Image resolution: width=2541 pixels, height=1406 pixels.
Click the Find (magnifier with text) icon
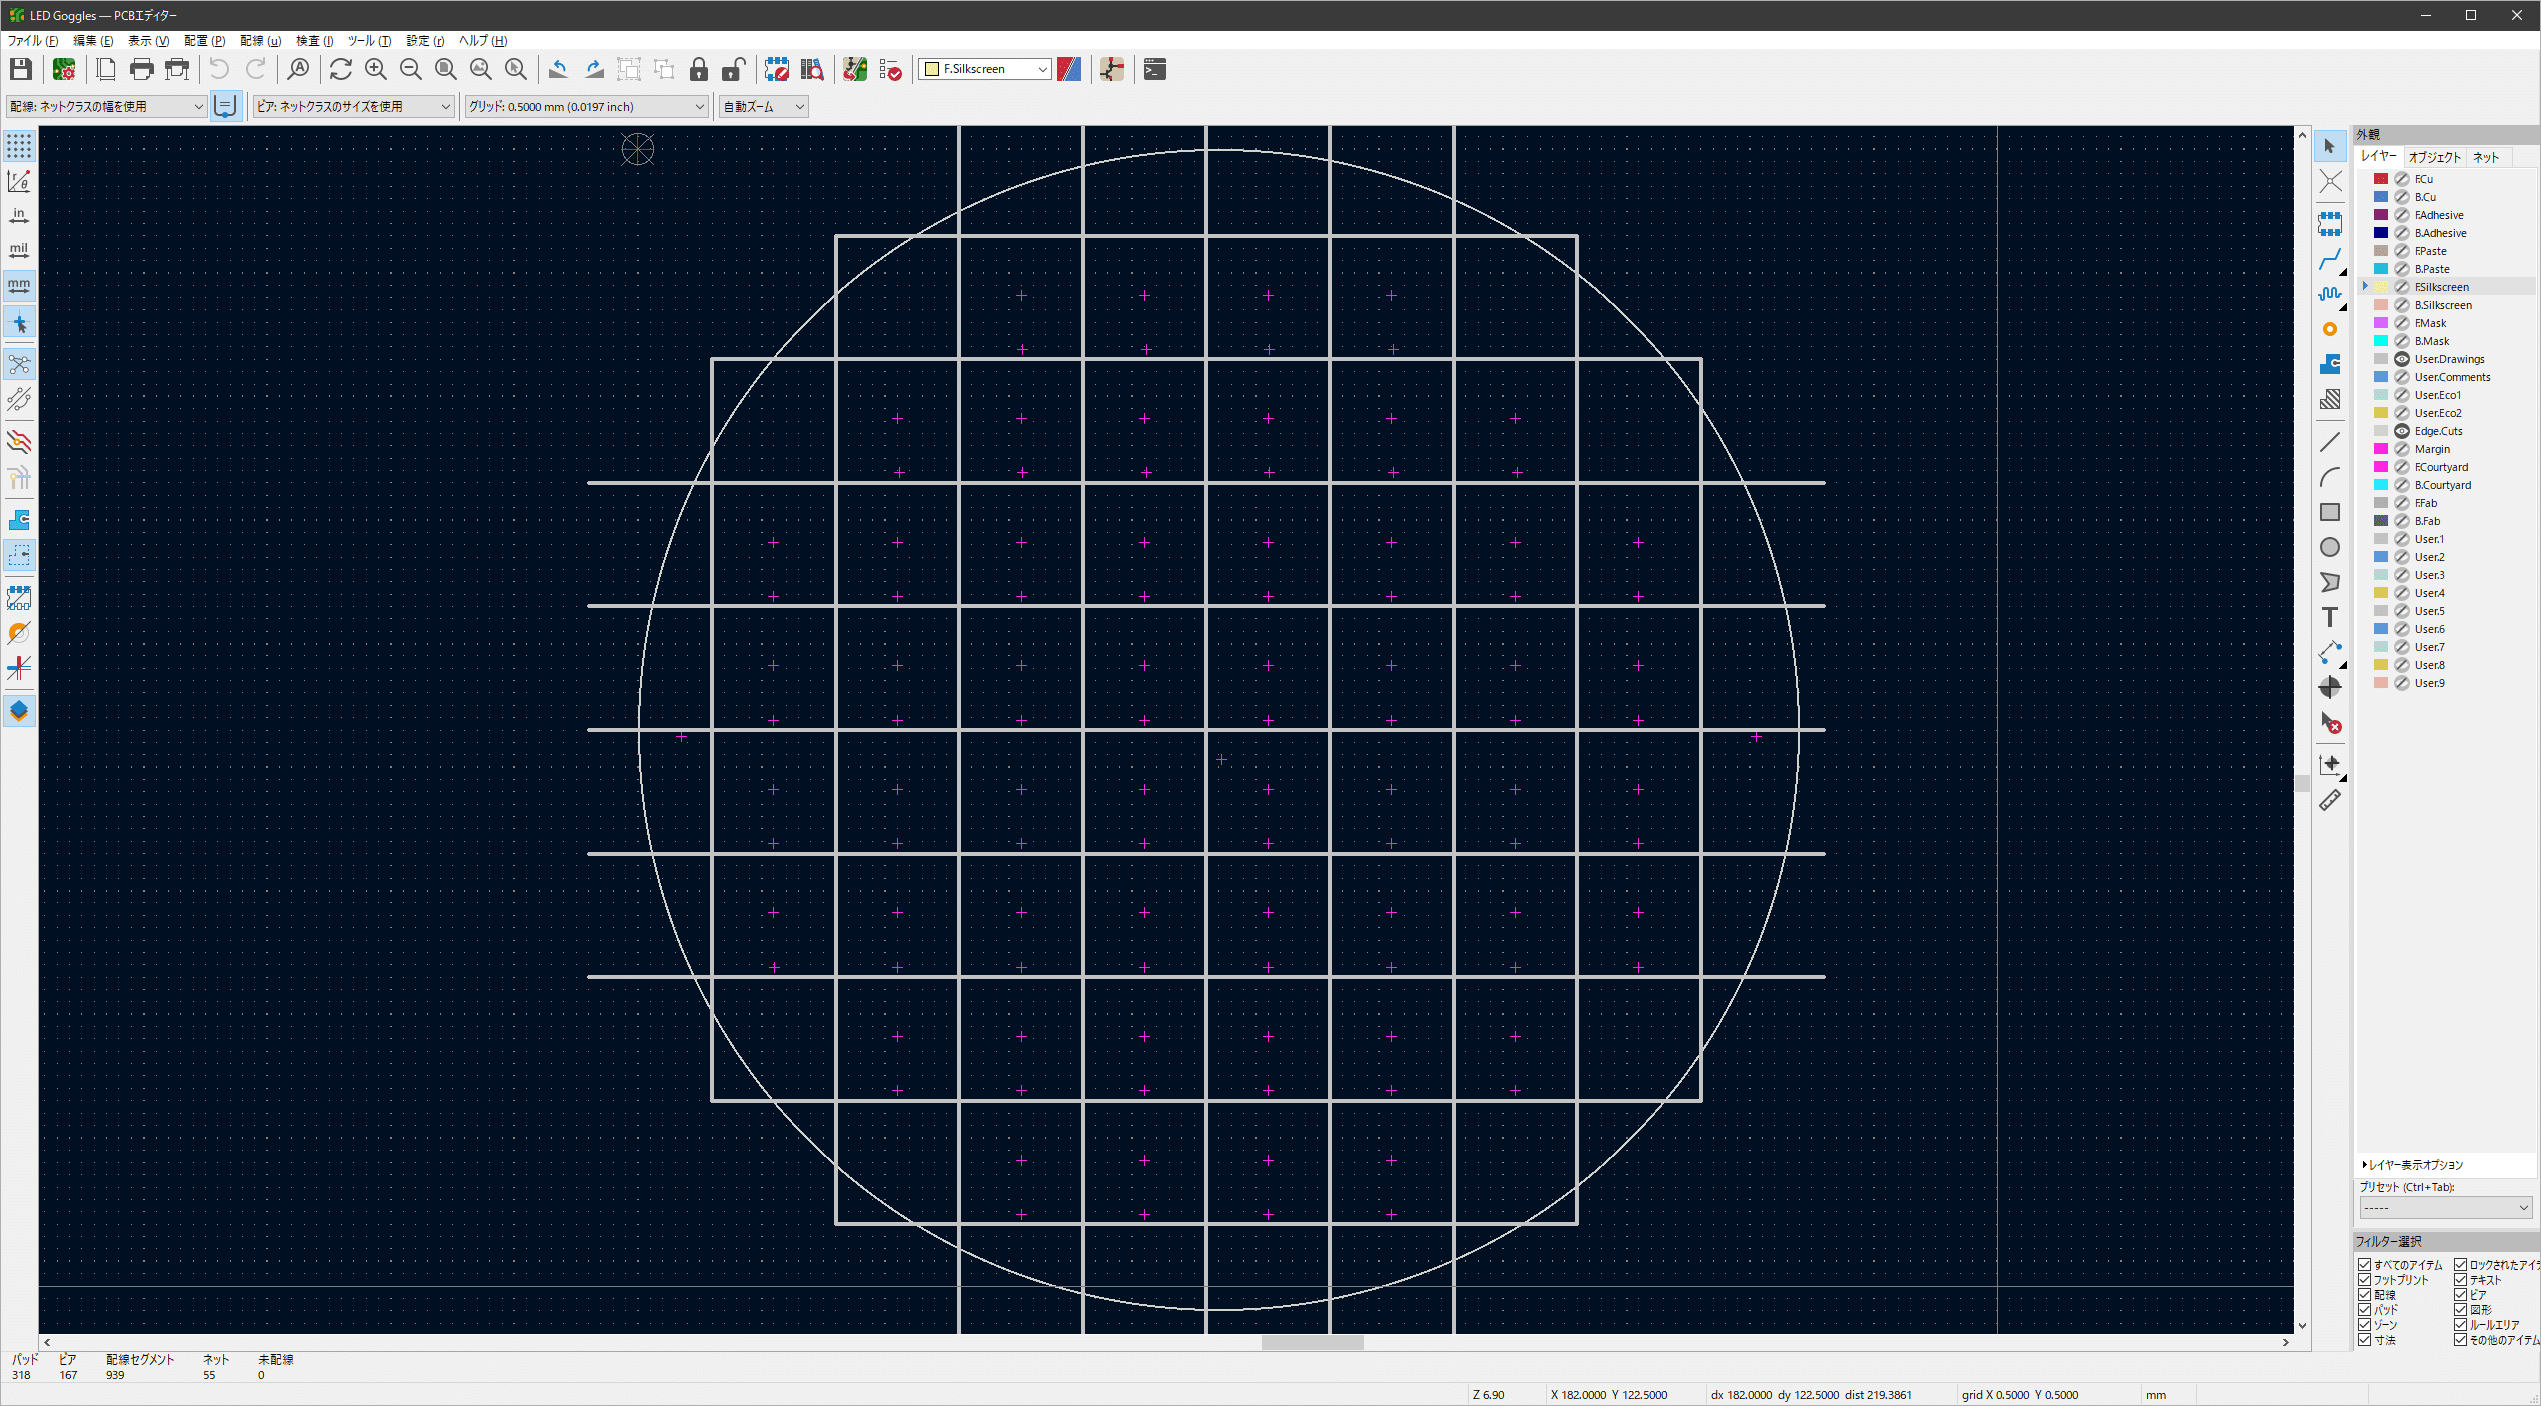coord(298,69)
